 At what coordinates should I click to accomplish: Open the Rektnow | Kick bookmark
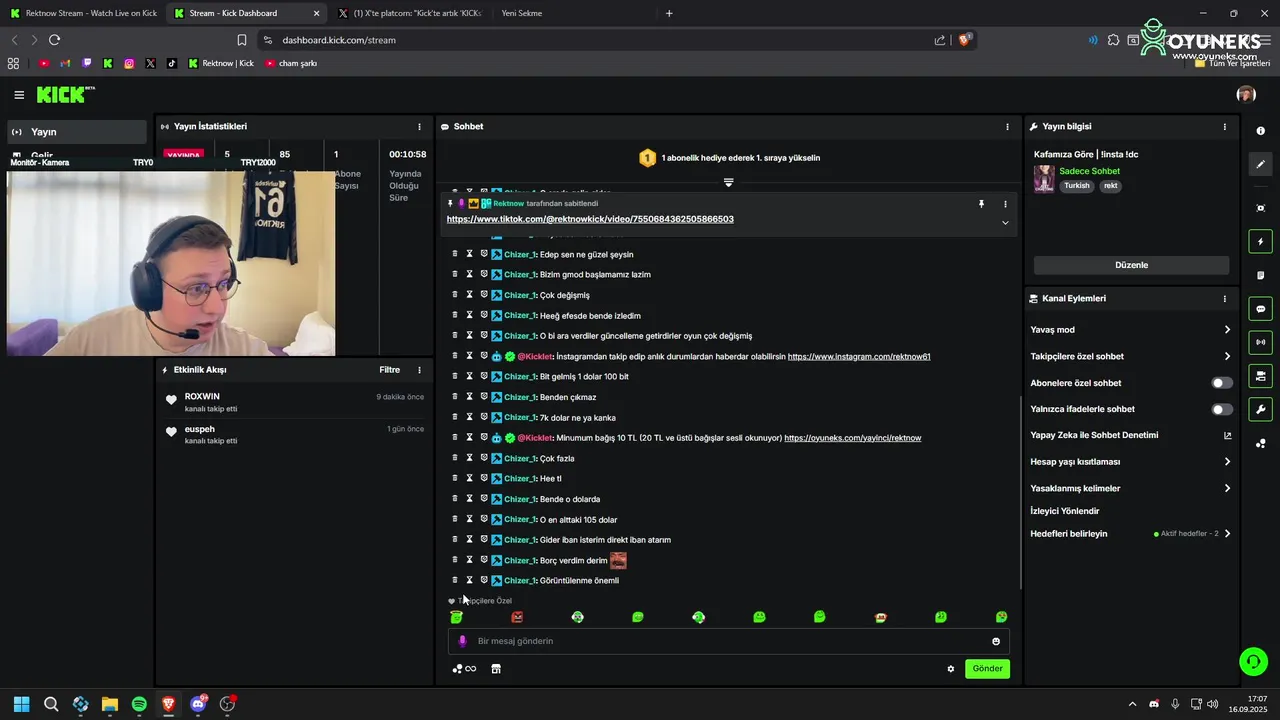pyautogui.click(x=221, y=63)
